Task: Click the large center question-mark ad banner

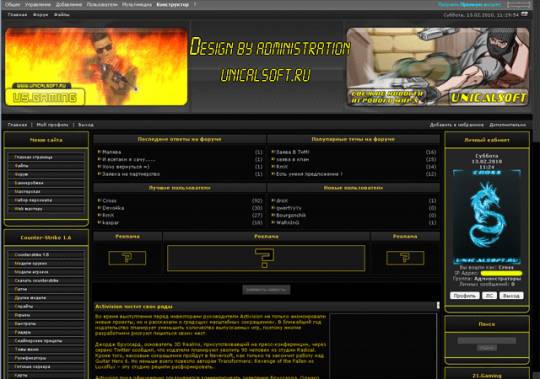Action: (x=266, y=258)
